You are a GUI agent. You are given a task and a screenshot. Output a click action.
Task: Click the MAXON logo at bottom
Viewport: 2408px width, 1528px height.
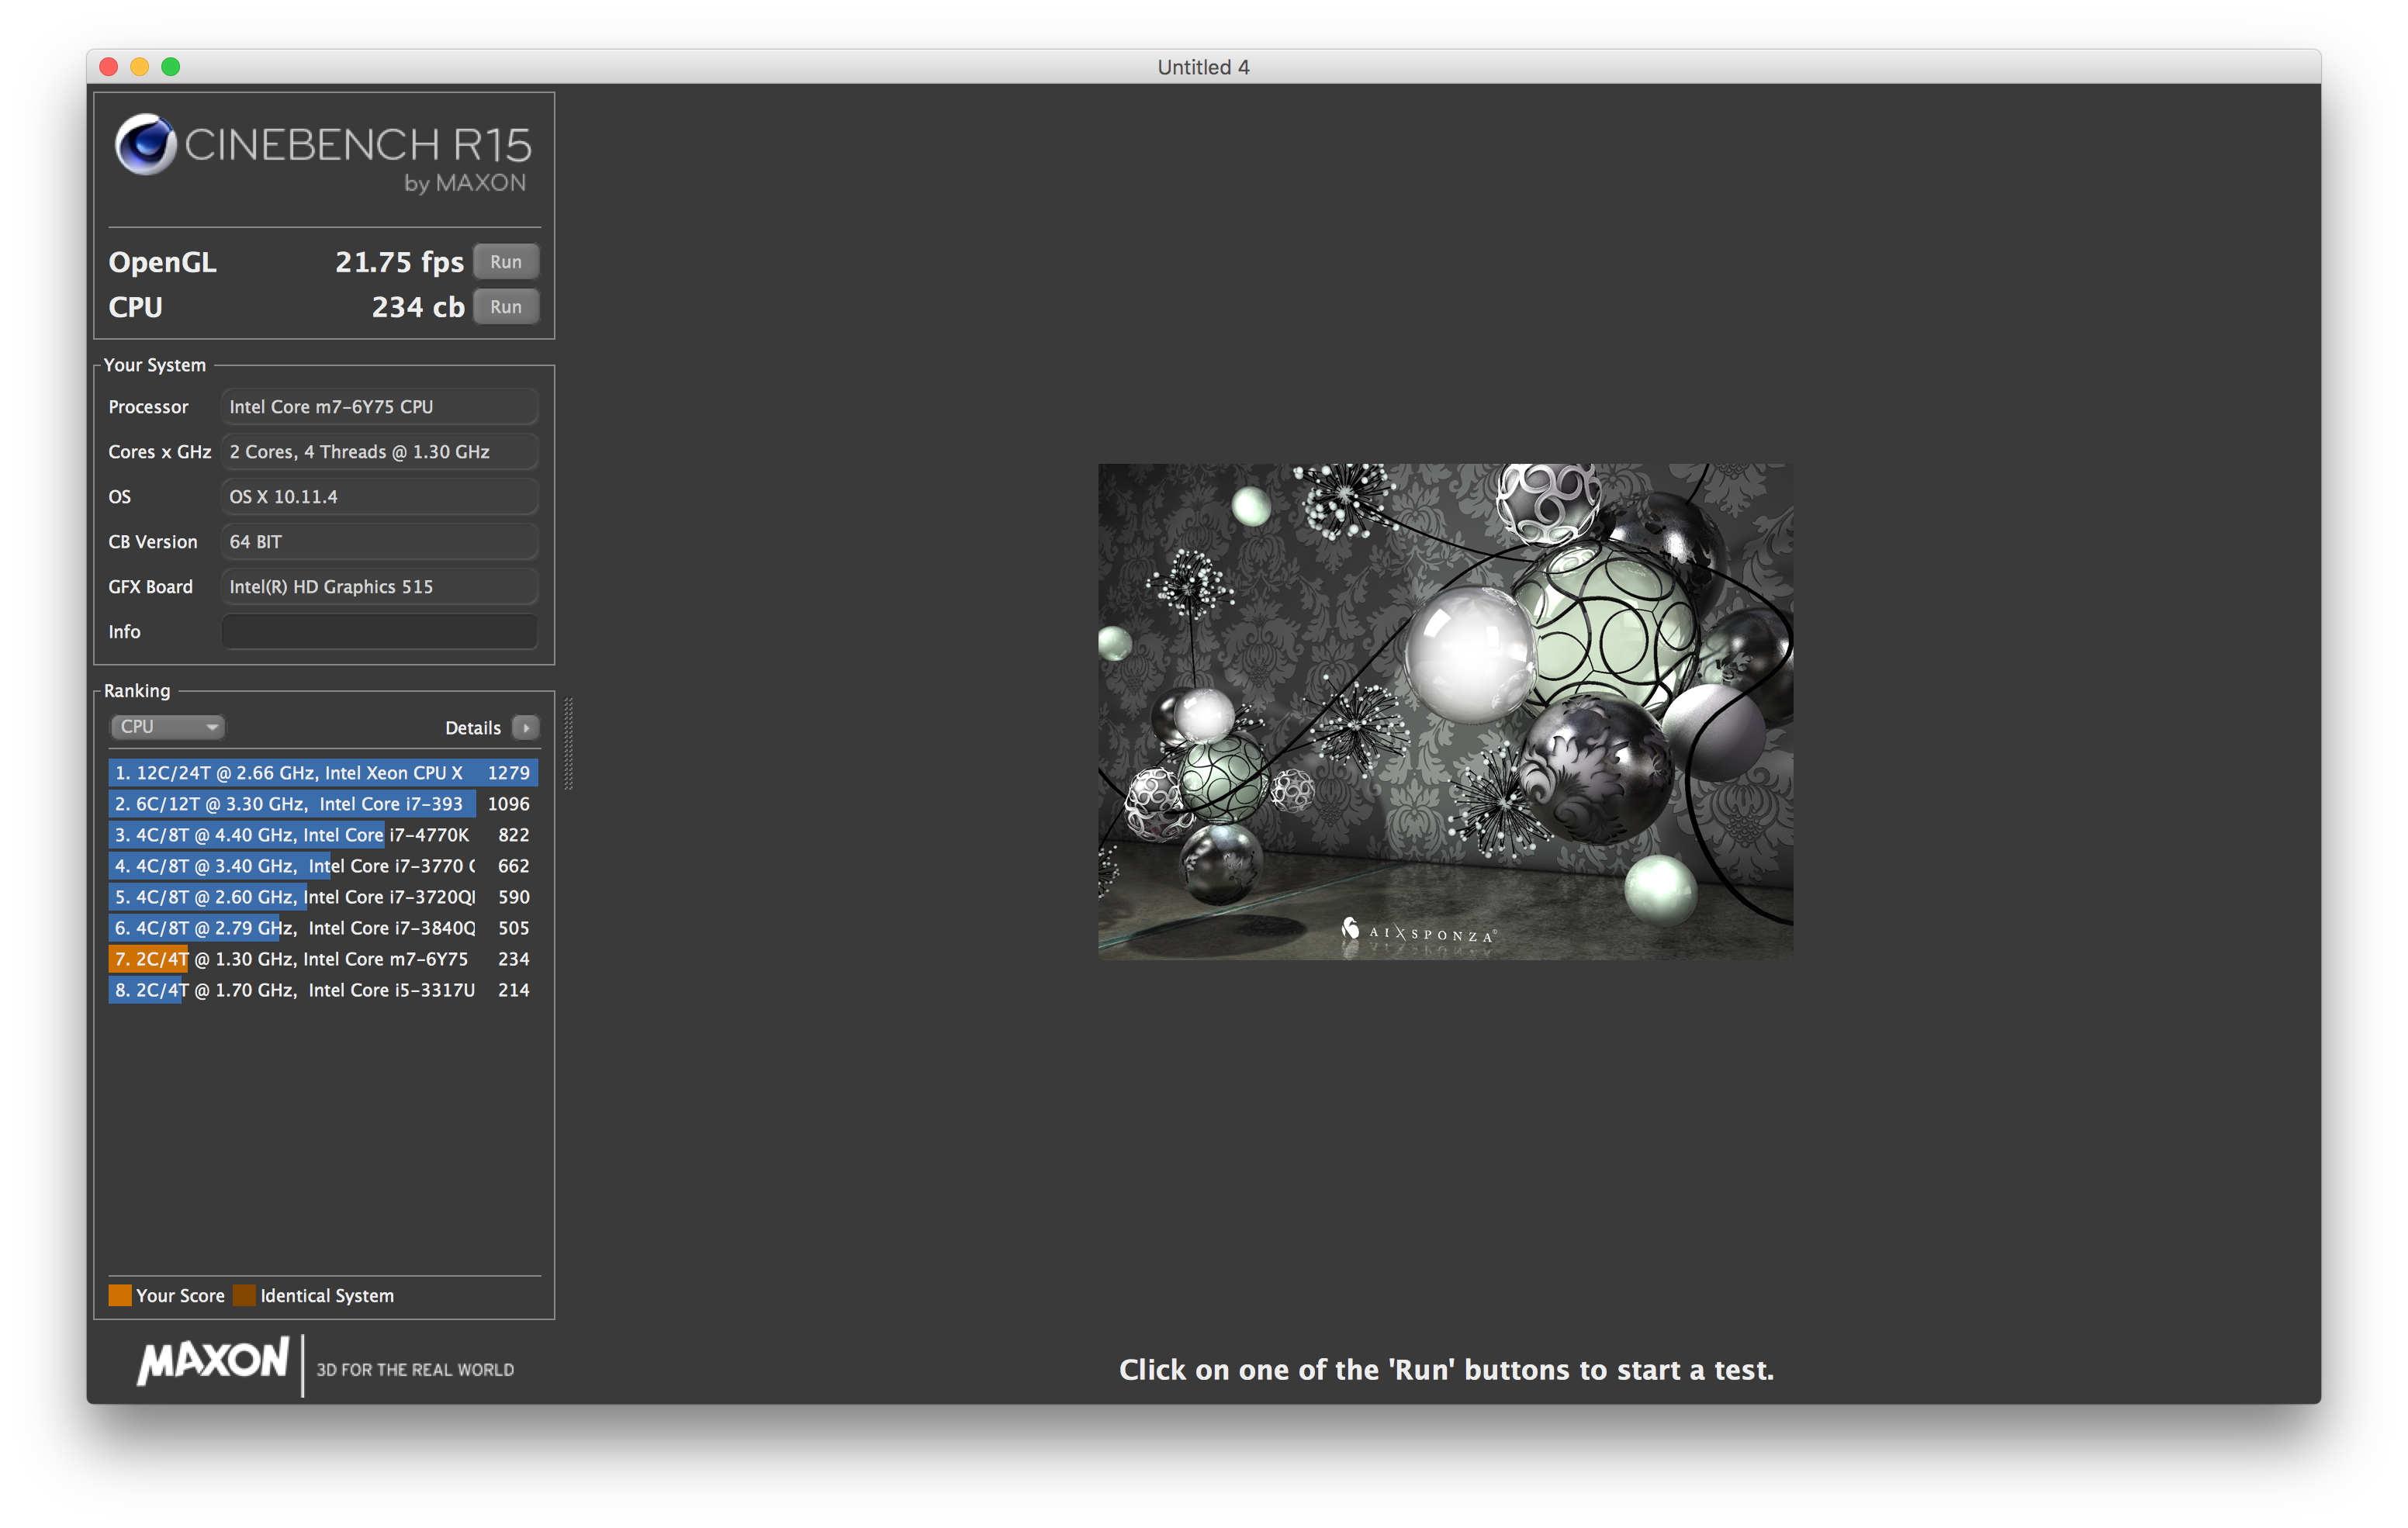pos(213,1361)
